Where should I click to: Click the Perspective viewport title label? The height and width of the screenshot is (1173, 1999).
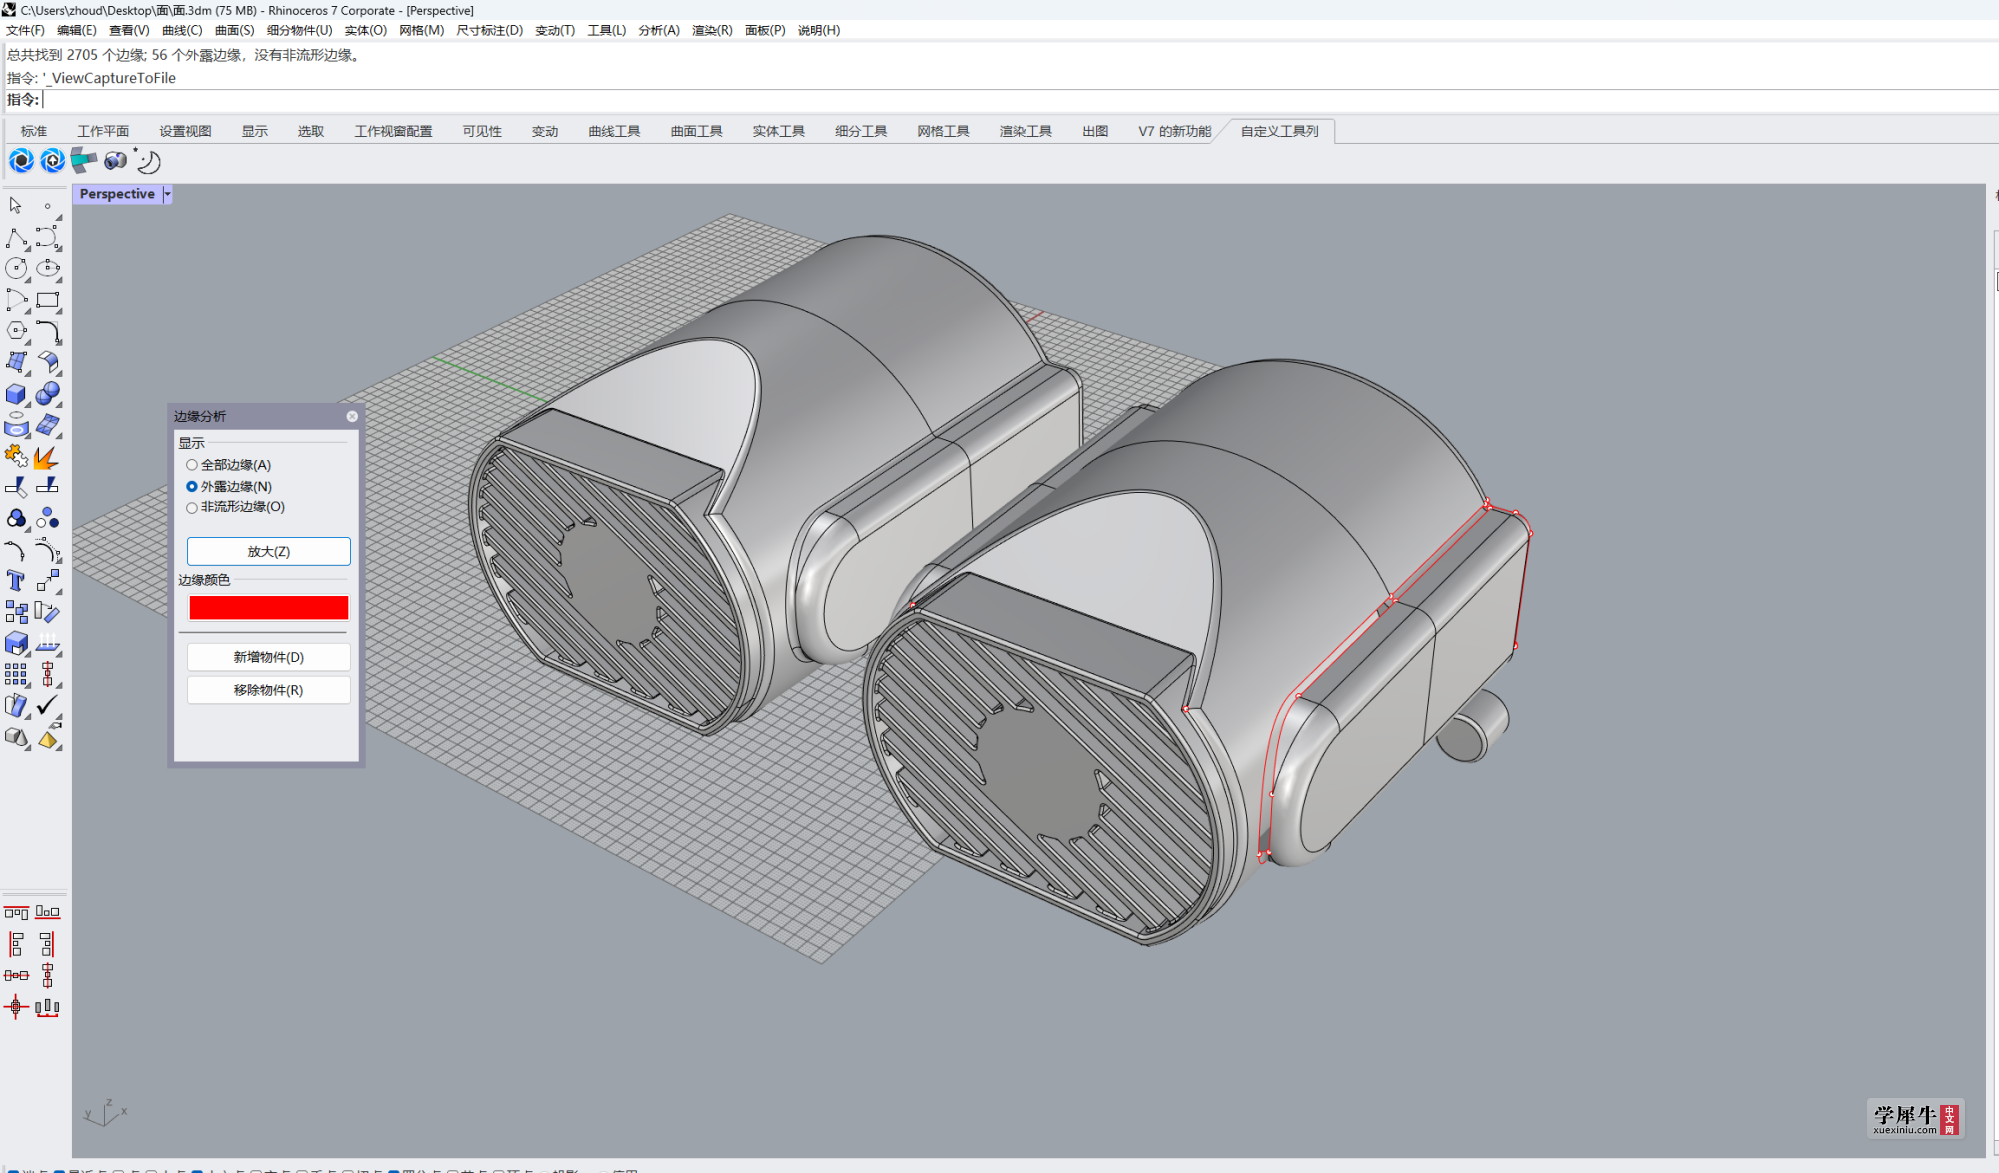click(117, 194)
